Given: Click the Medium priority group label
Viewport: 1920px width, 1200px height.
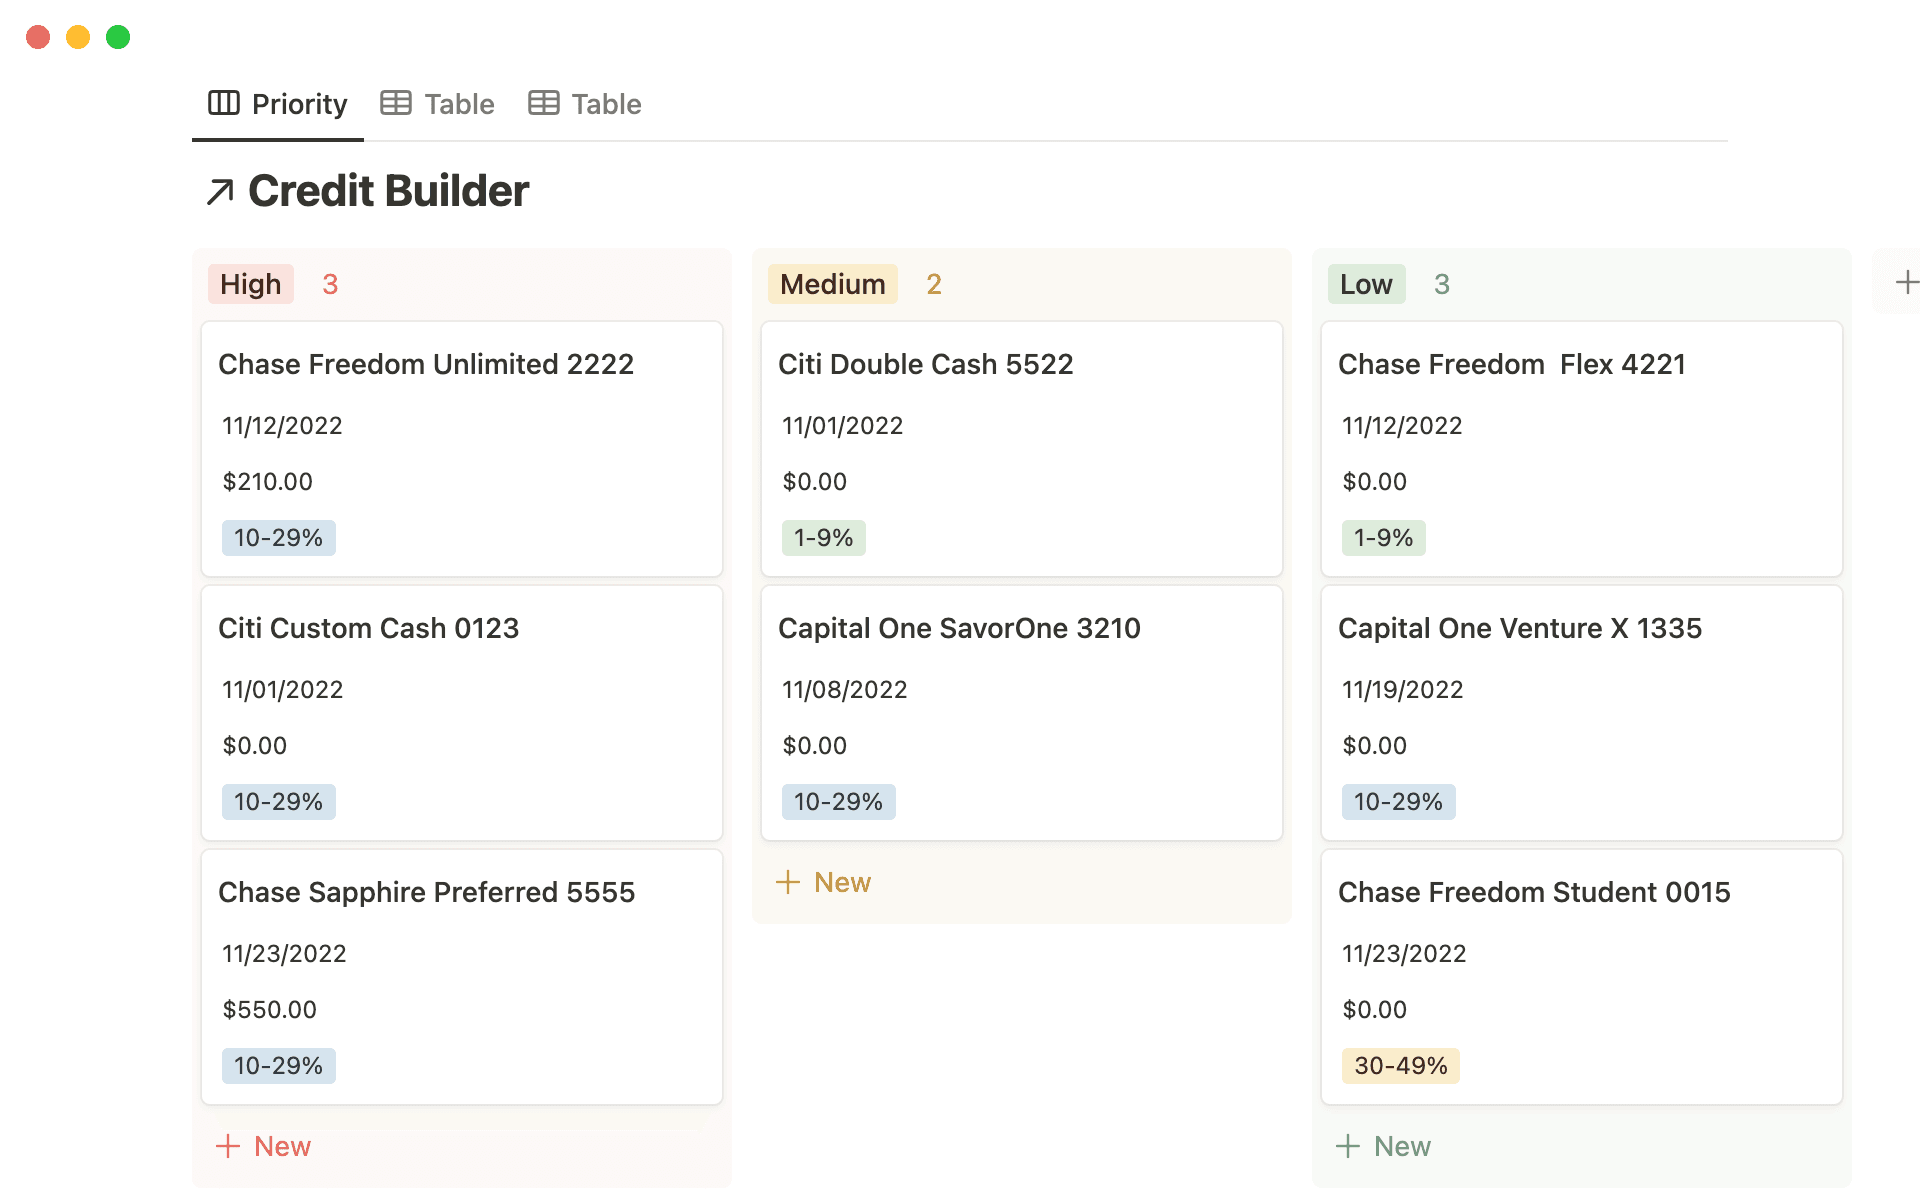Looking at the screenshot, I should click(x=833, y=284).
